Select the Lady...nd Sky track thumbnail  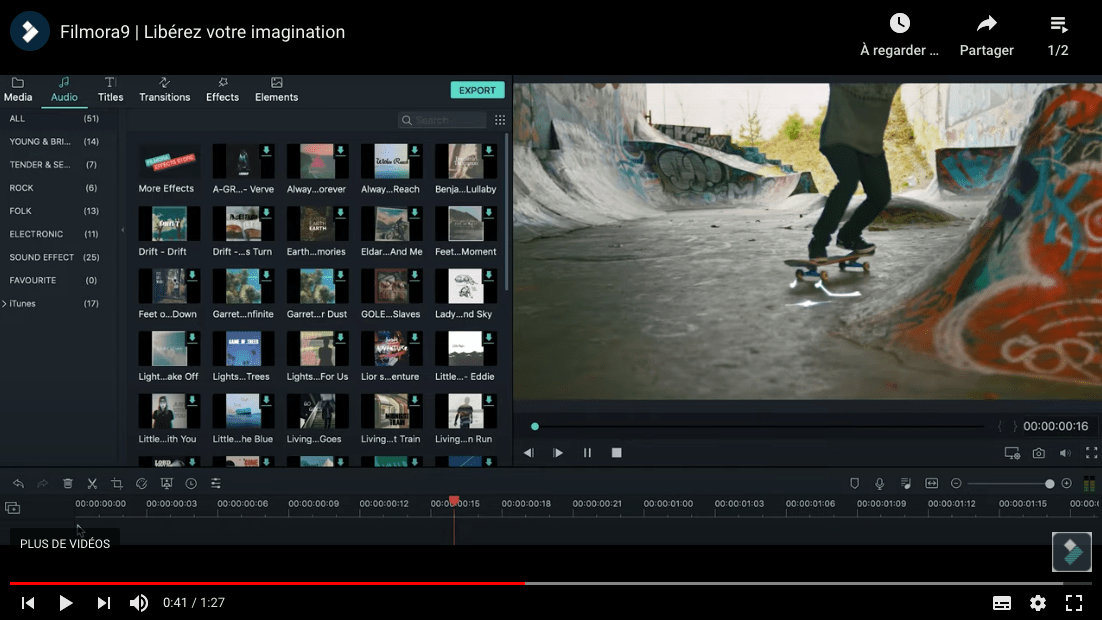point(465,286)
